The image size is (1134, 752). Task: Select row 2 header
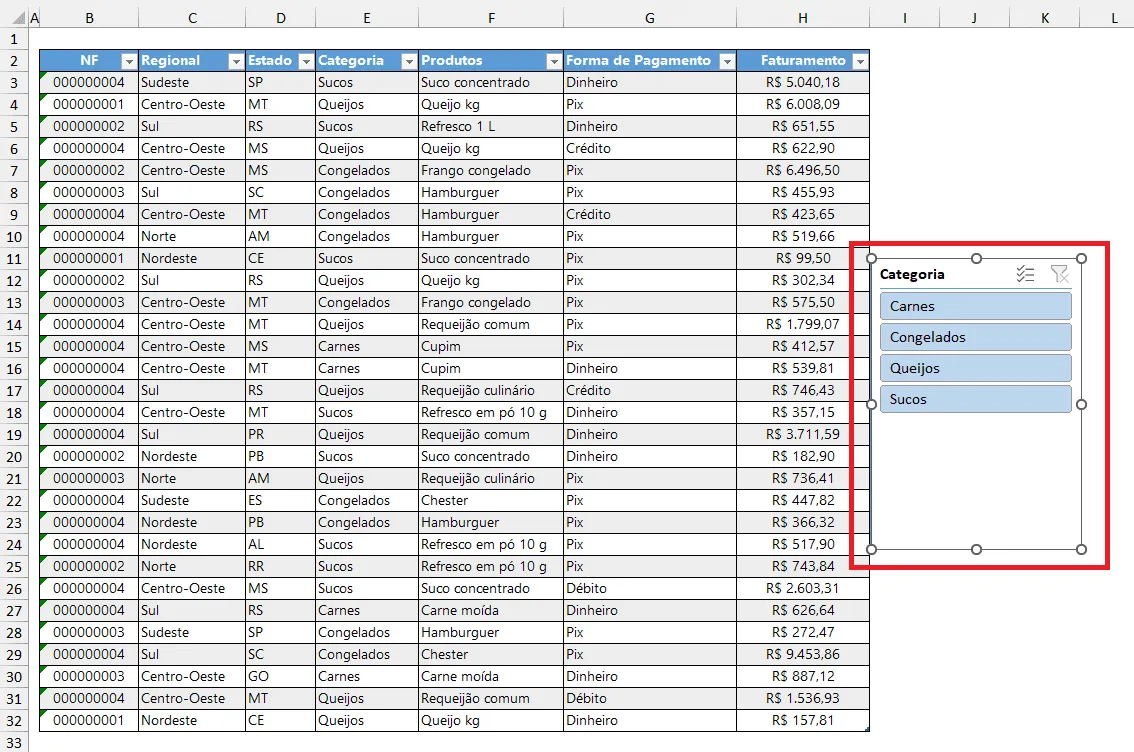point(14,61)
